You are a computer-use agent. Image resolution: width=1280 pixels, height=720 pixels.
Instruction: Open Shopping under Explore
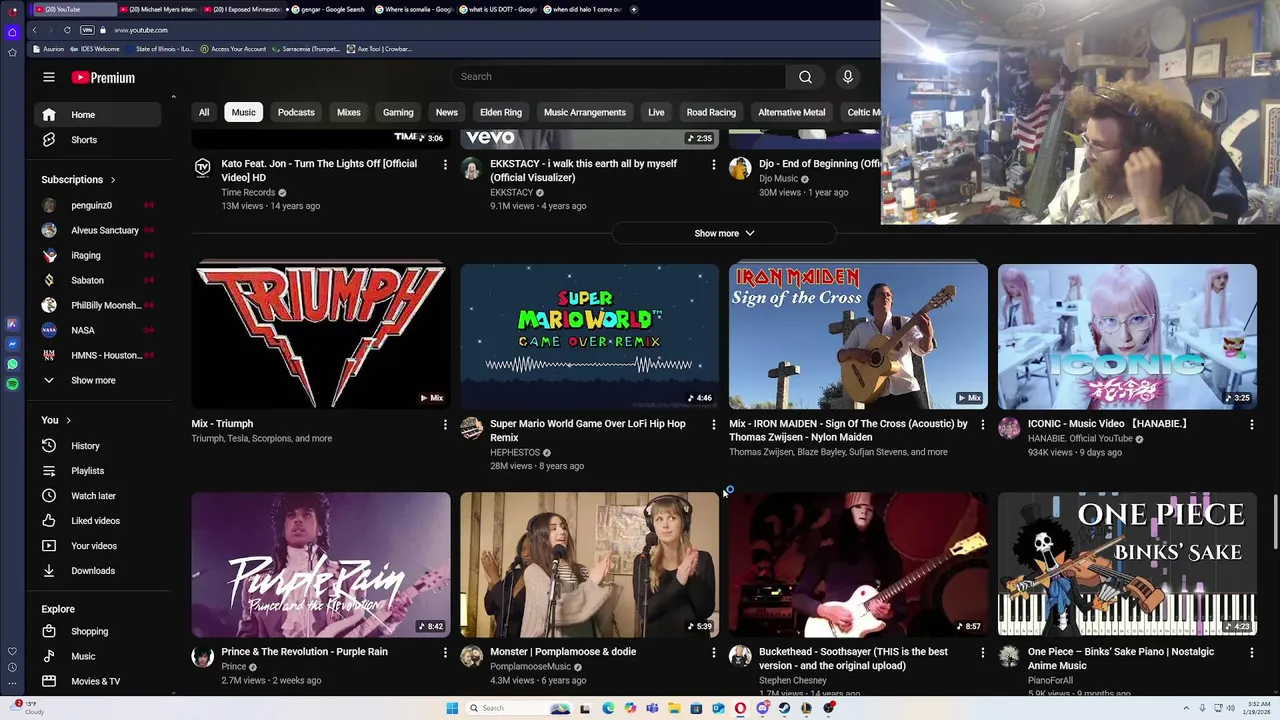tap(98, 632)
